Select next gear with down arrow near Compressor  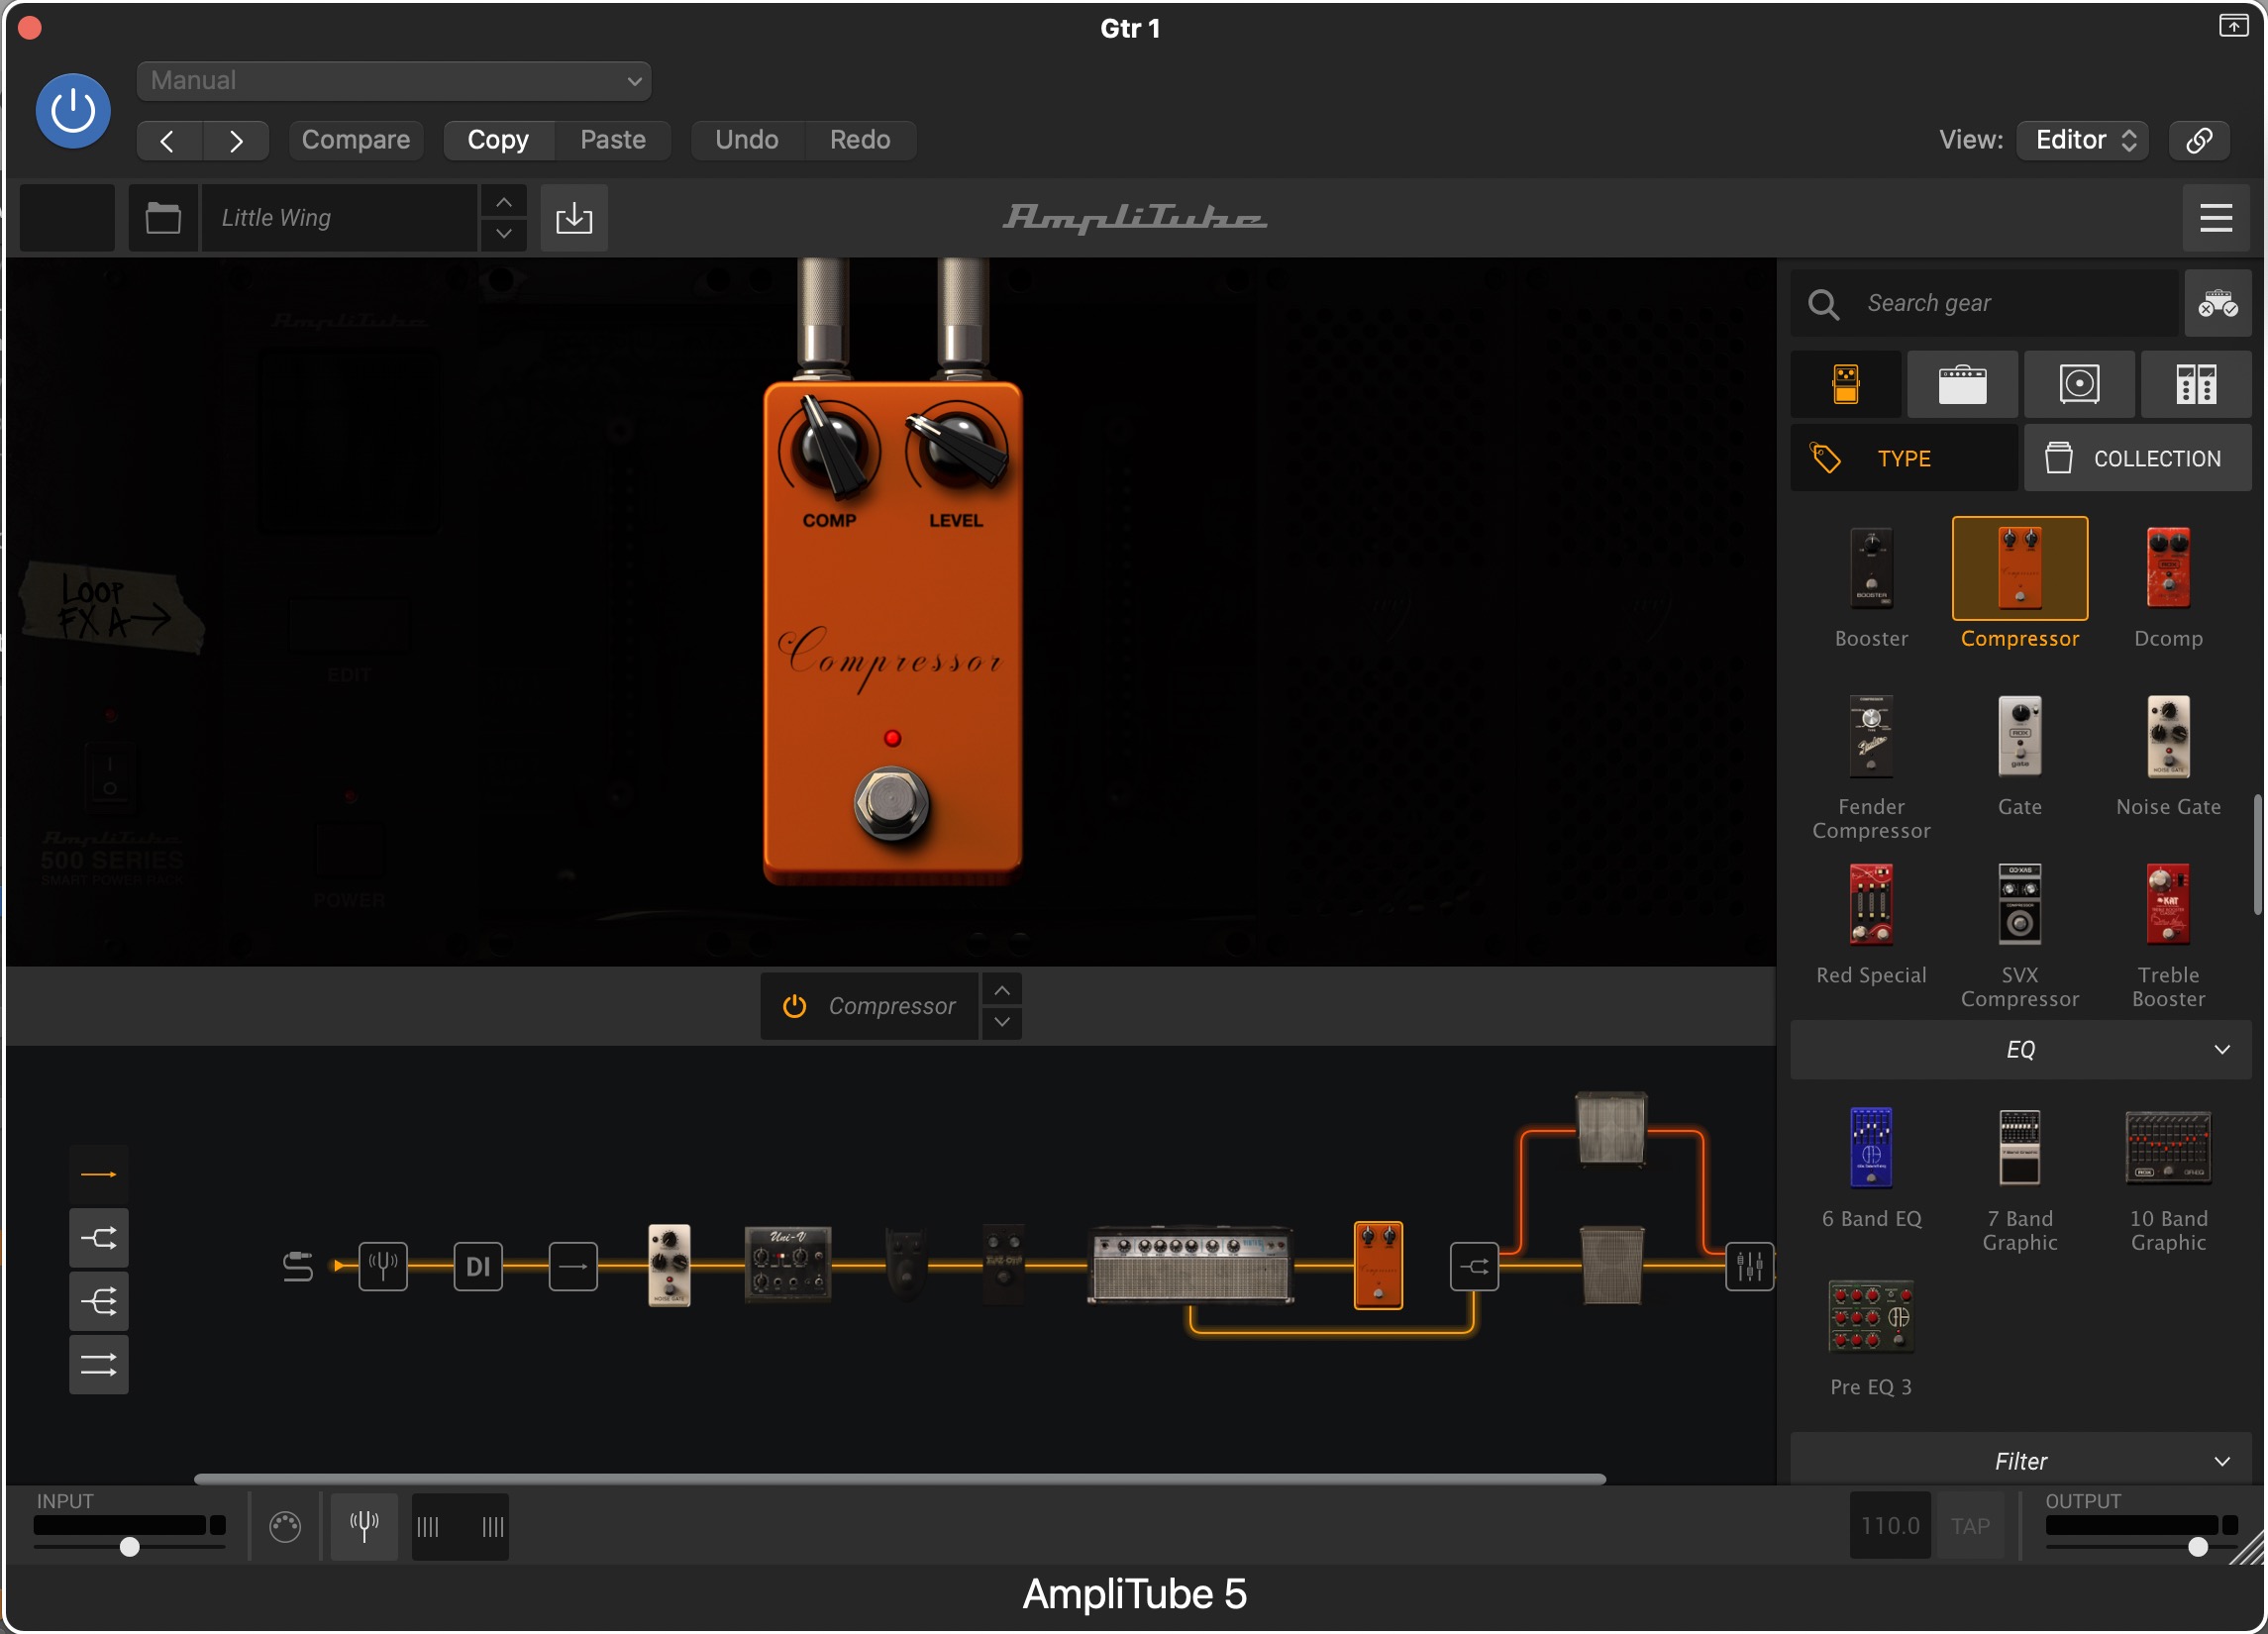(x=1001, y=1022)
